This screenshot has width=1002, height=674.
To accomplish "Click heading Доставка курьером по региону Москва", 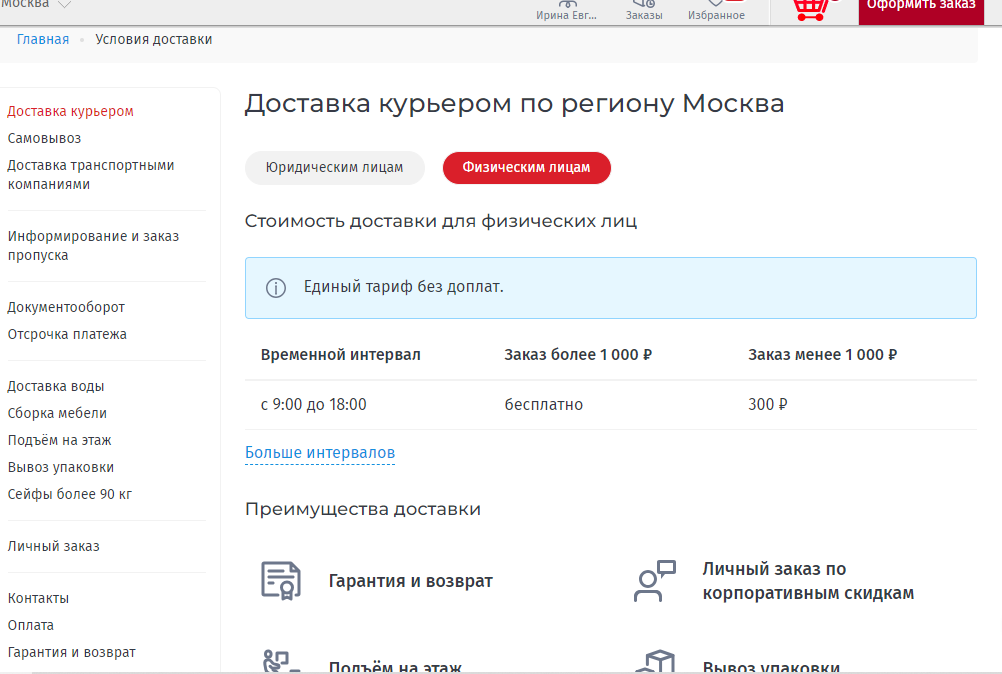I will [514, 103].
